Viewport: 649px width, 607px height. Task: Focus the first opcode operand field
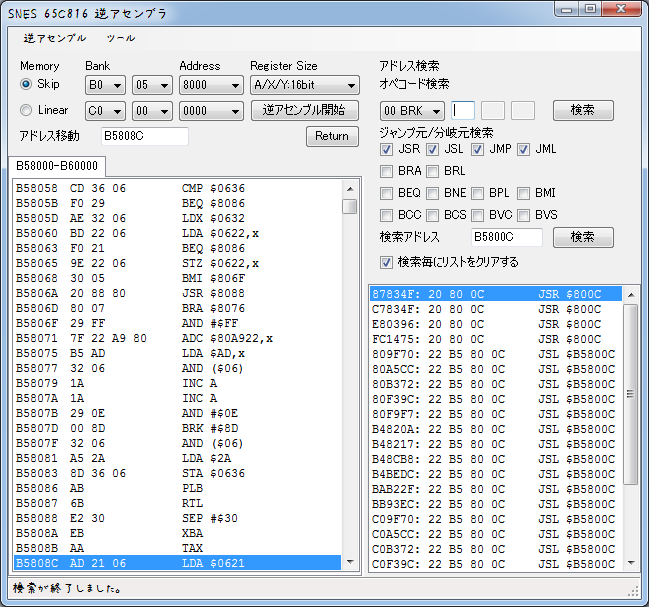point(463,111)
